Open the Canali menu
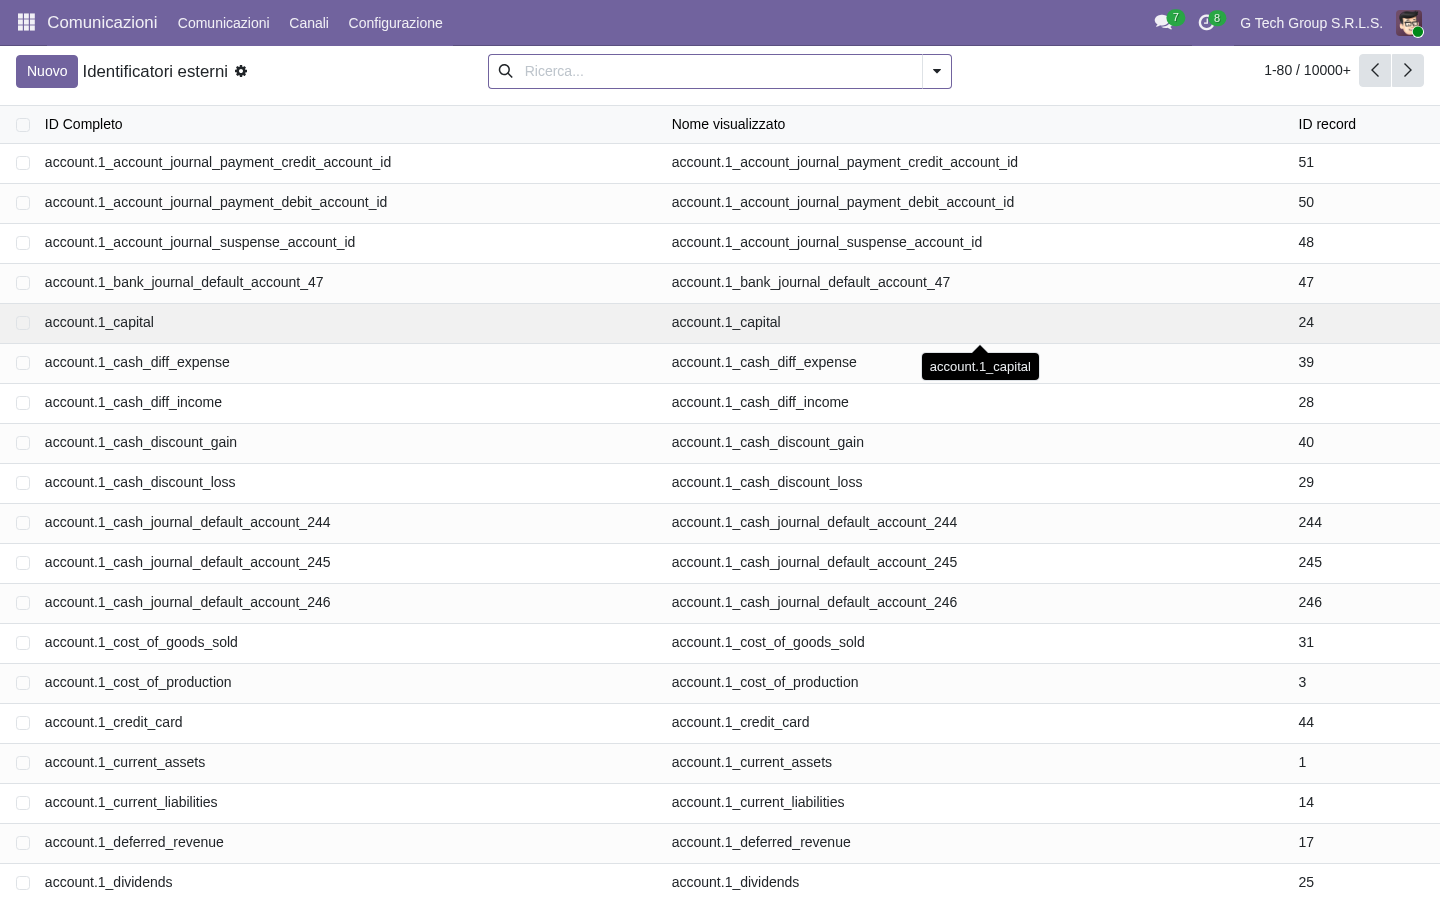1440x900 pixels. 309,22
